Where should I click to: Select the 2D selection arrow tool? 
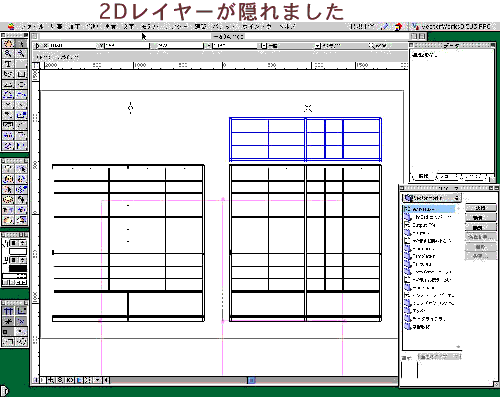click(x=21, y=44)
